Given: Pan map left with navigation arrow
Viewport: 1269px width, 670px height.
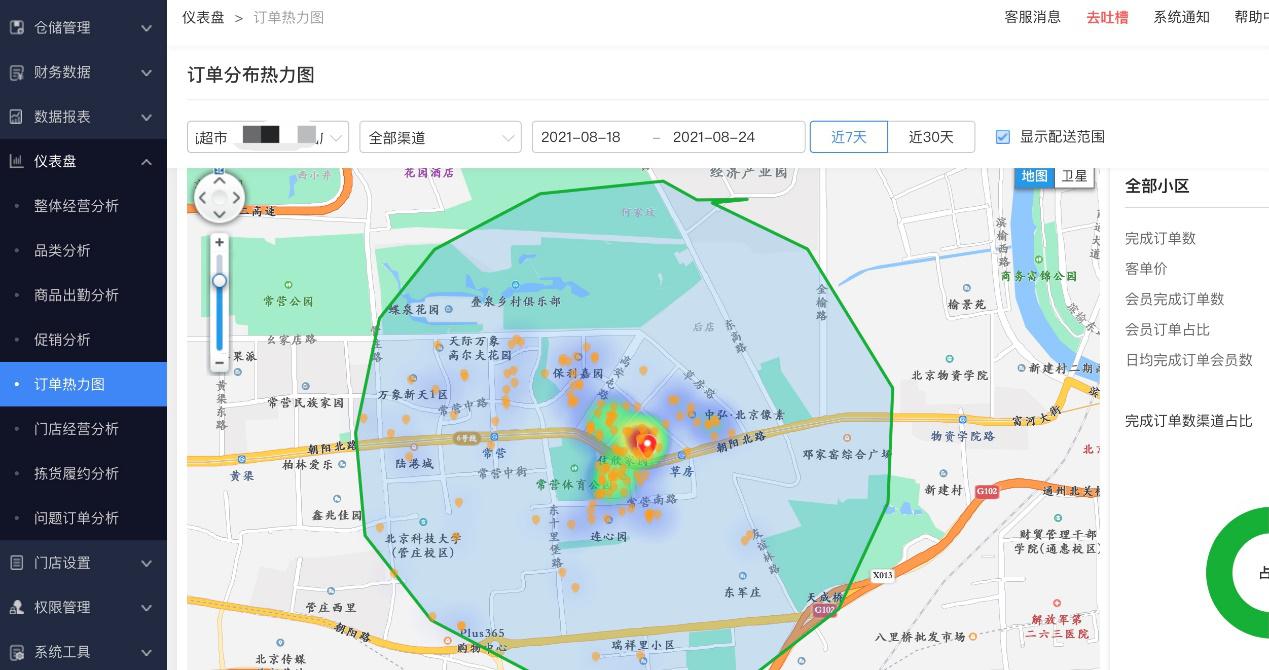Looking at the screenshot, I should 202,198.
